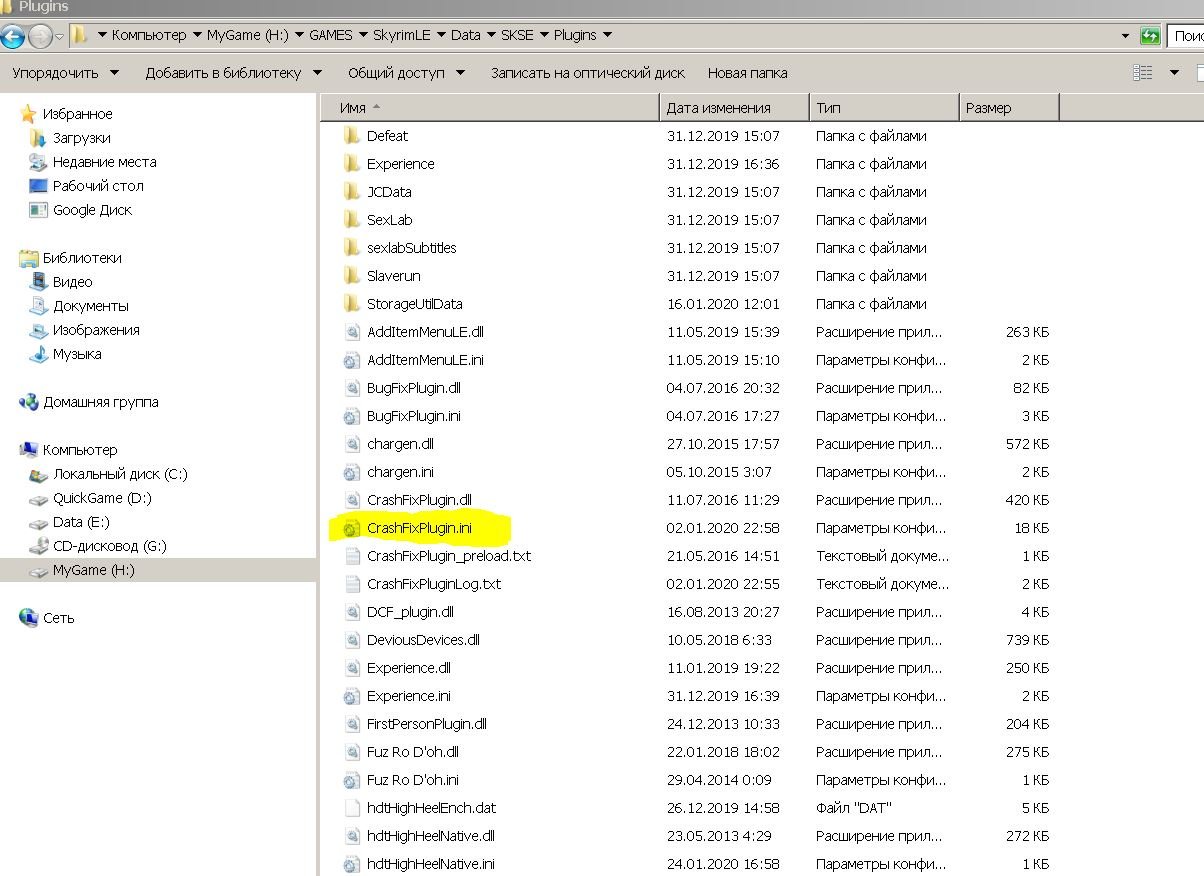This screenshot has width=1204, height=876.
Task: Expand the Добавить в библиотеку dropdown
Action: click(233, 73)
